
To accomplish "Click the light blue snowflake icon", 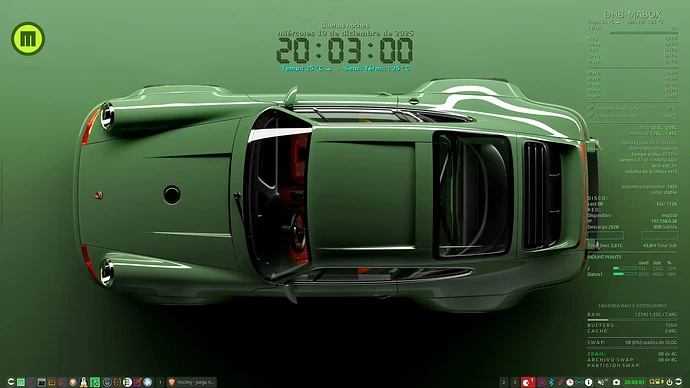I will click(x=147, y=382).
